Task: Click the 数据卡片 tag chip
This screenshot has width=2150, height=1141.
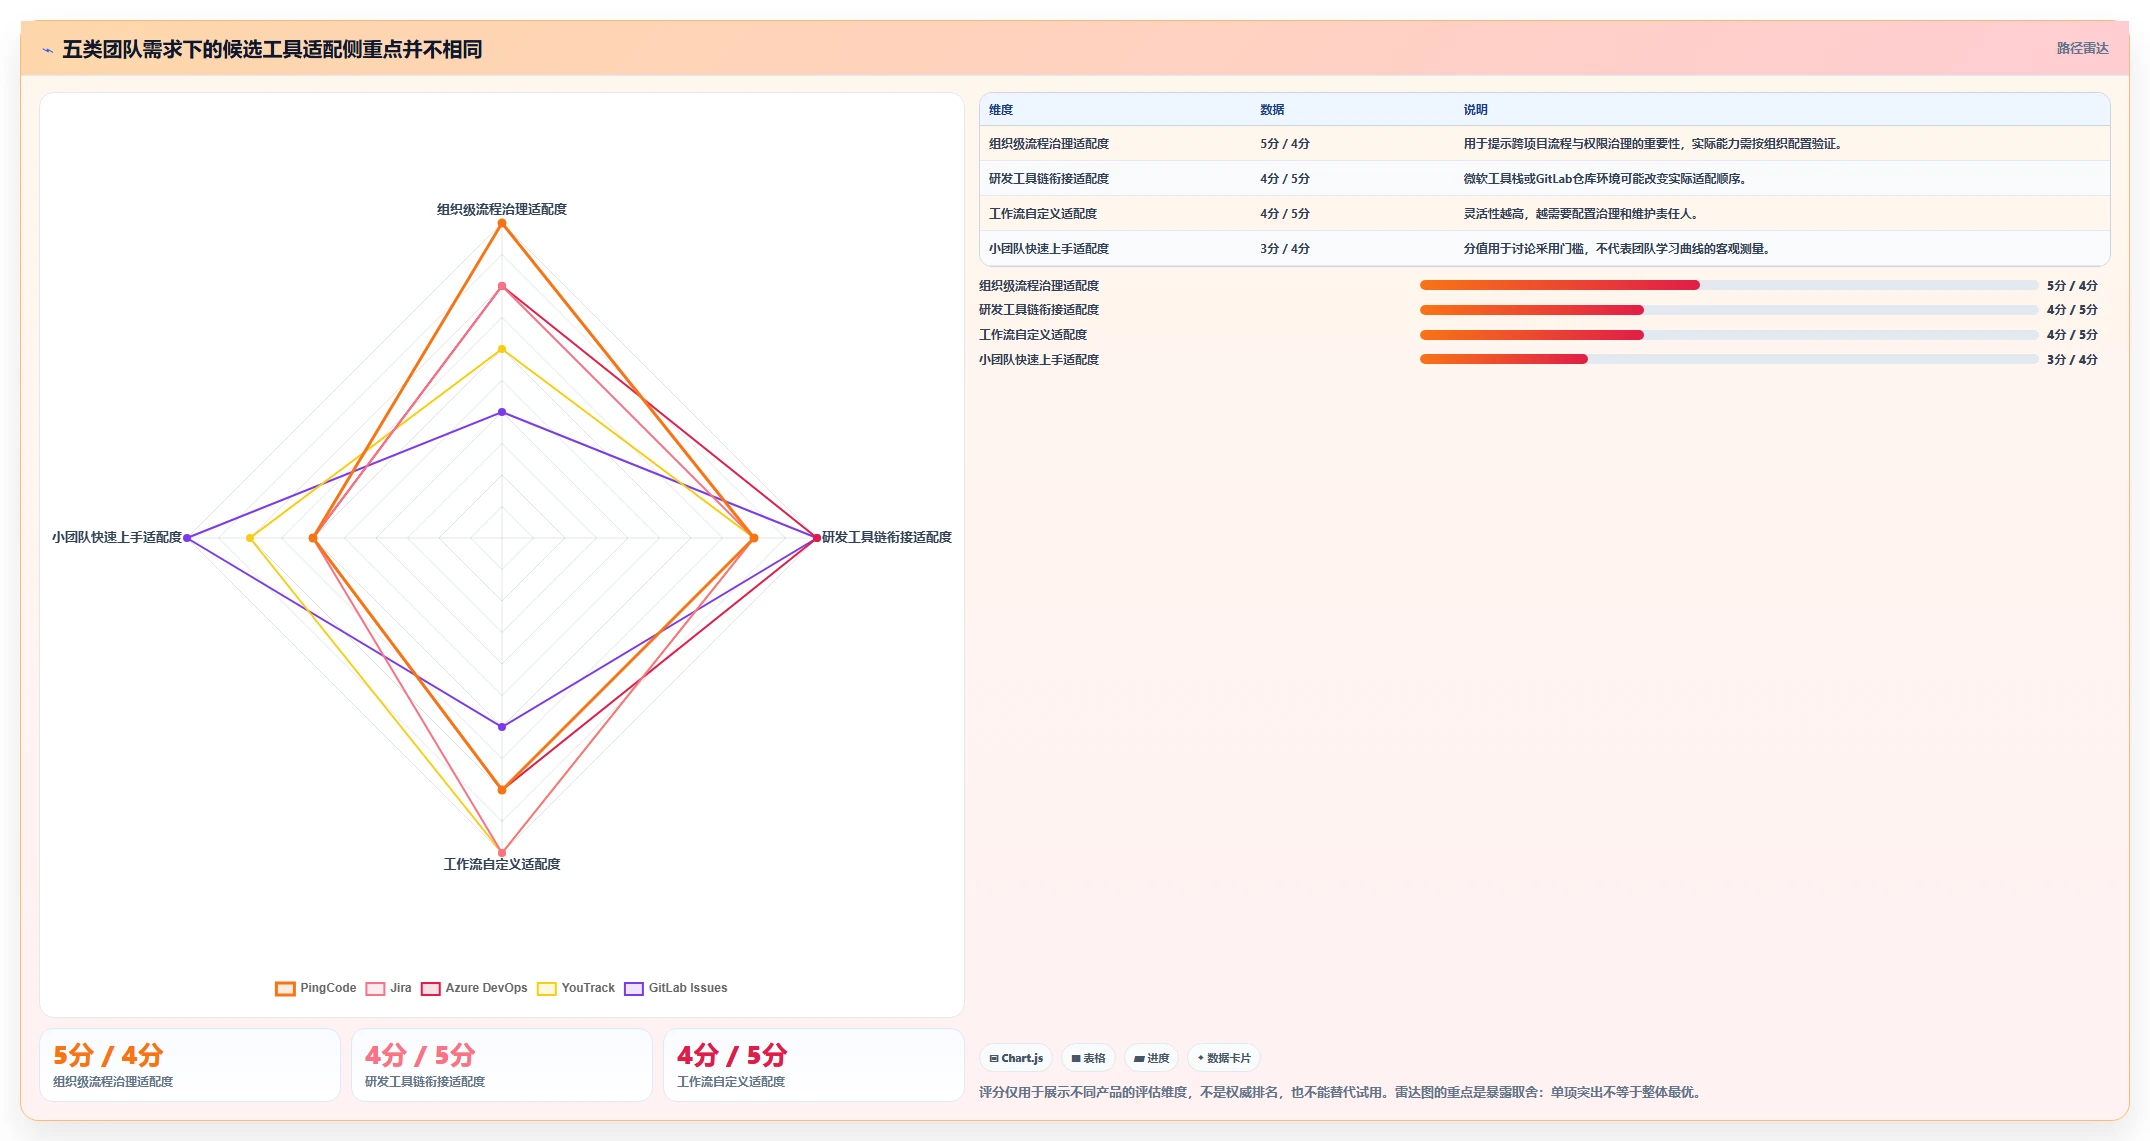Action: (x=1224, y=1058)
